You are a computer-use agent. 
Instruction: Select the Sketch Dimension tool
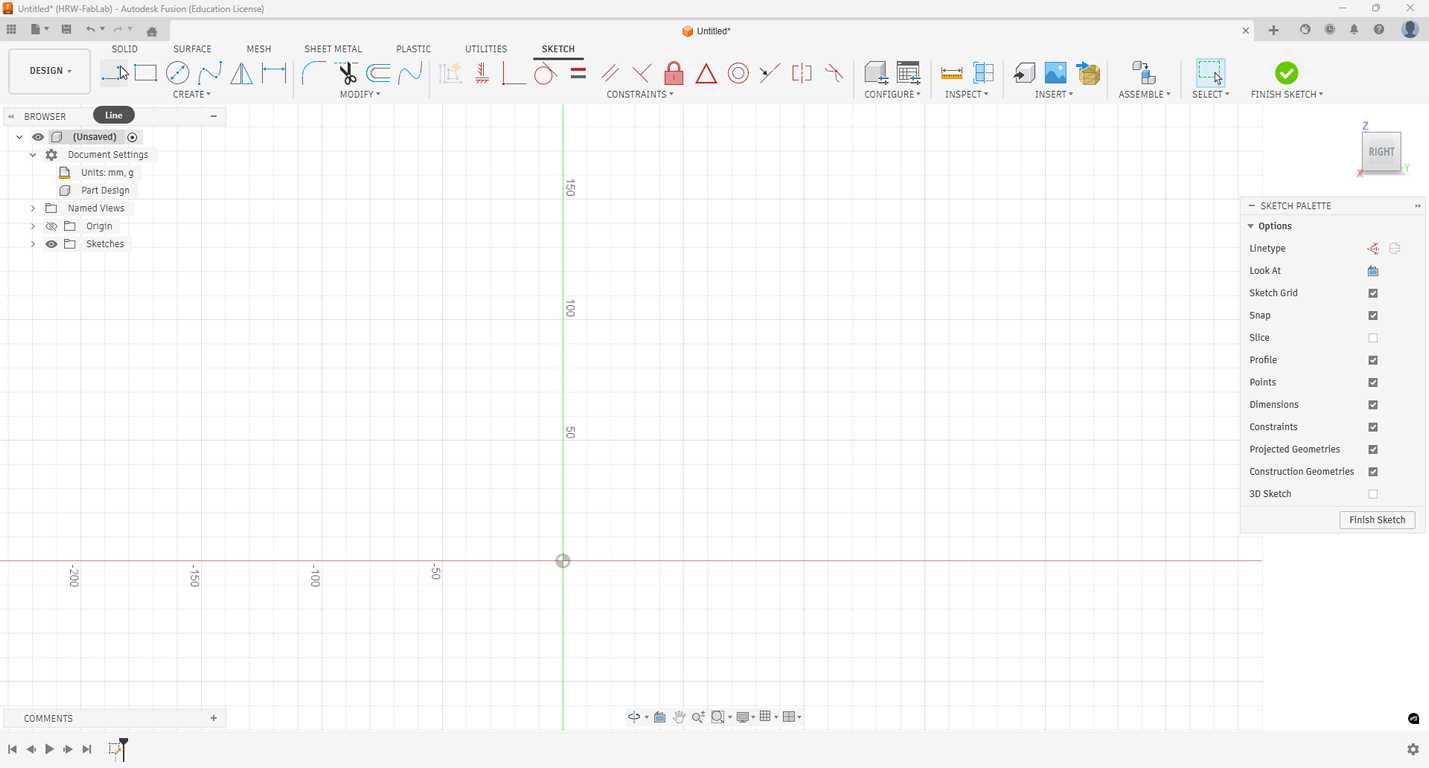[x=274, y=73]
